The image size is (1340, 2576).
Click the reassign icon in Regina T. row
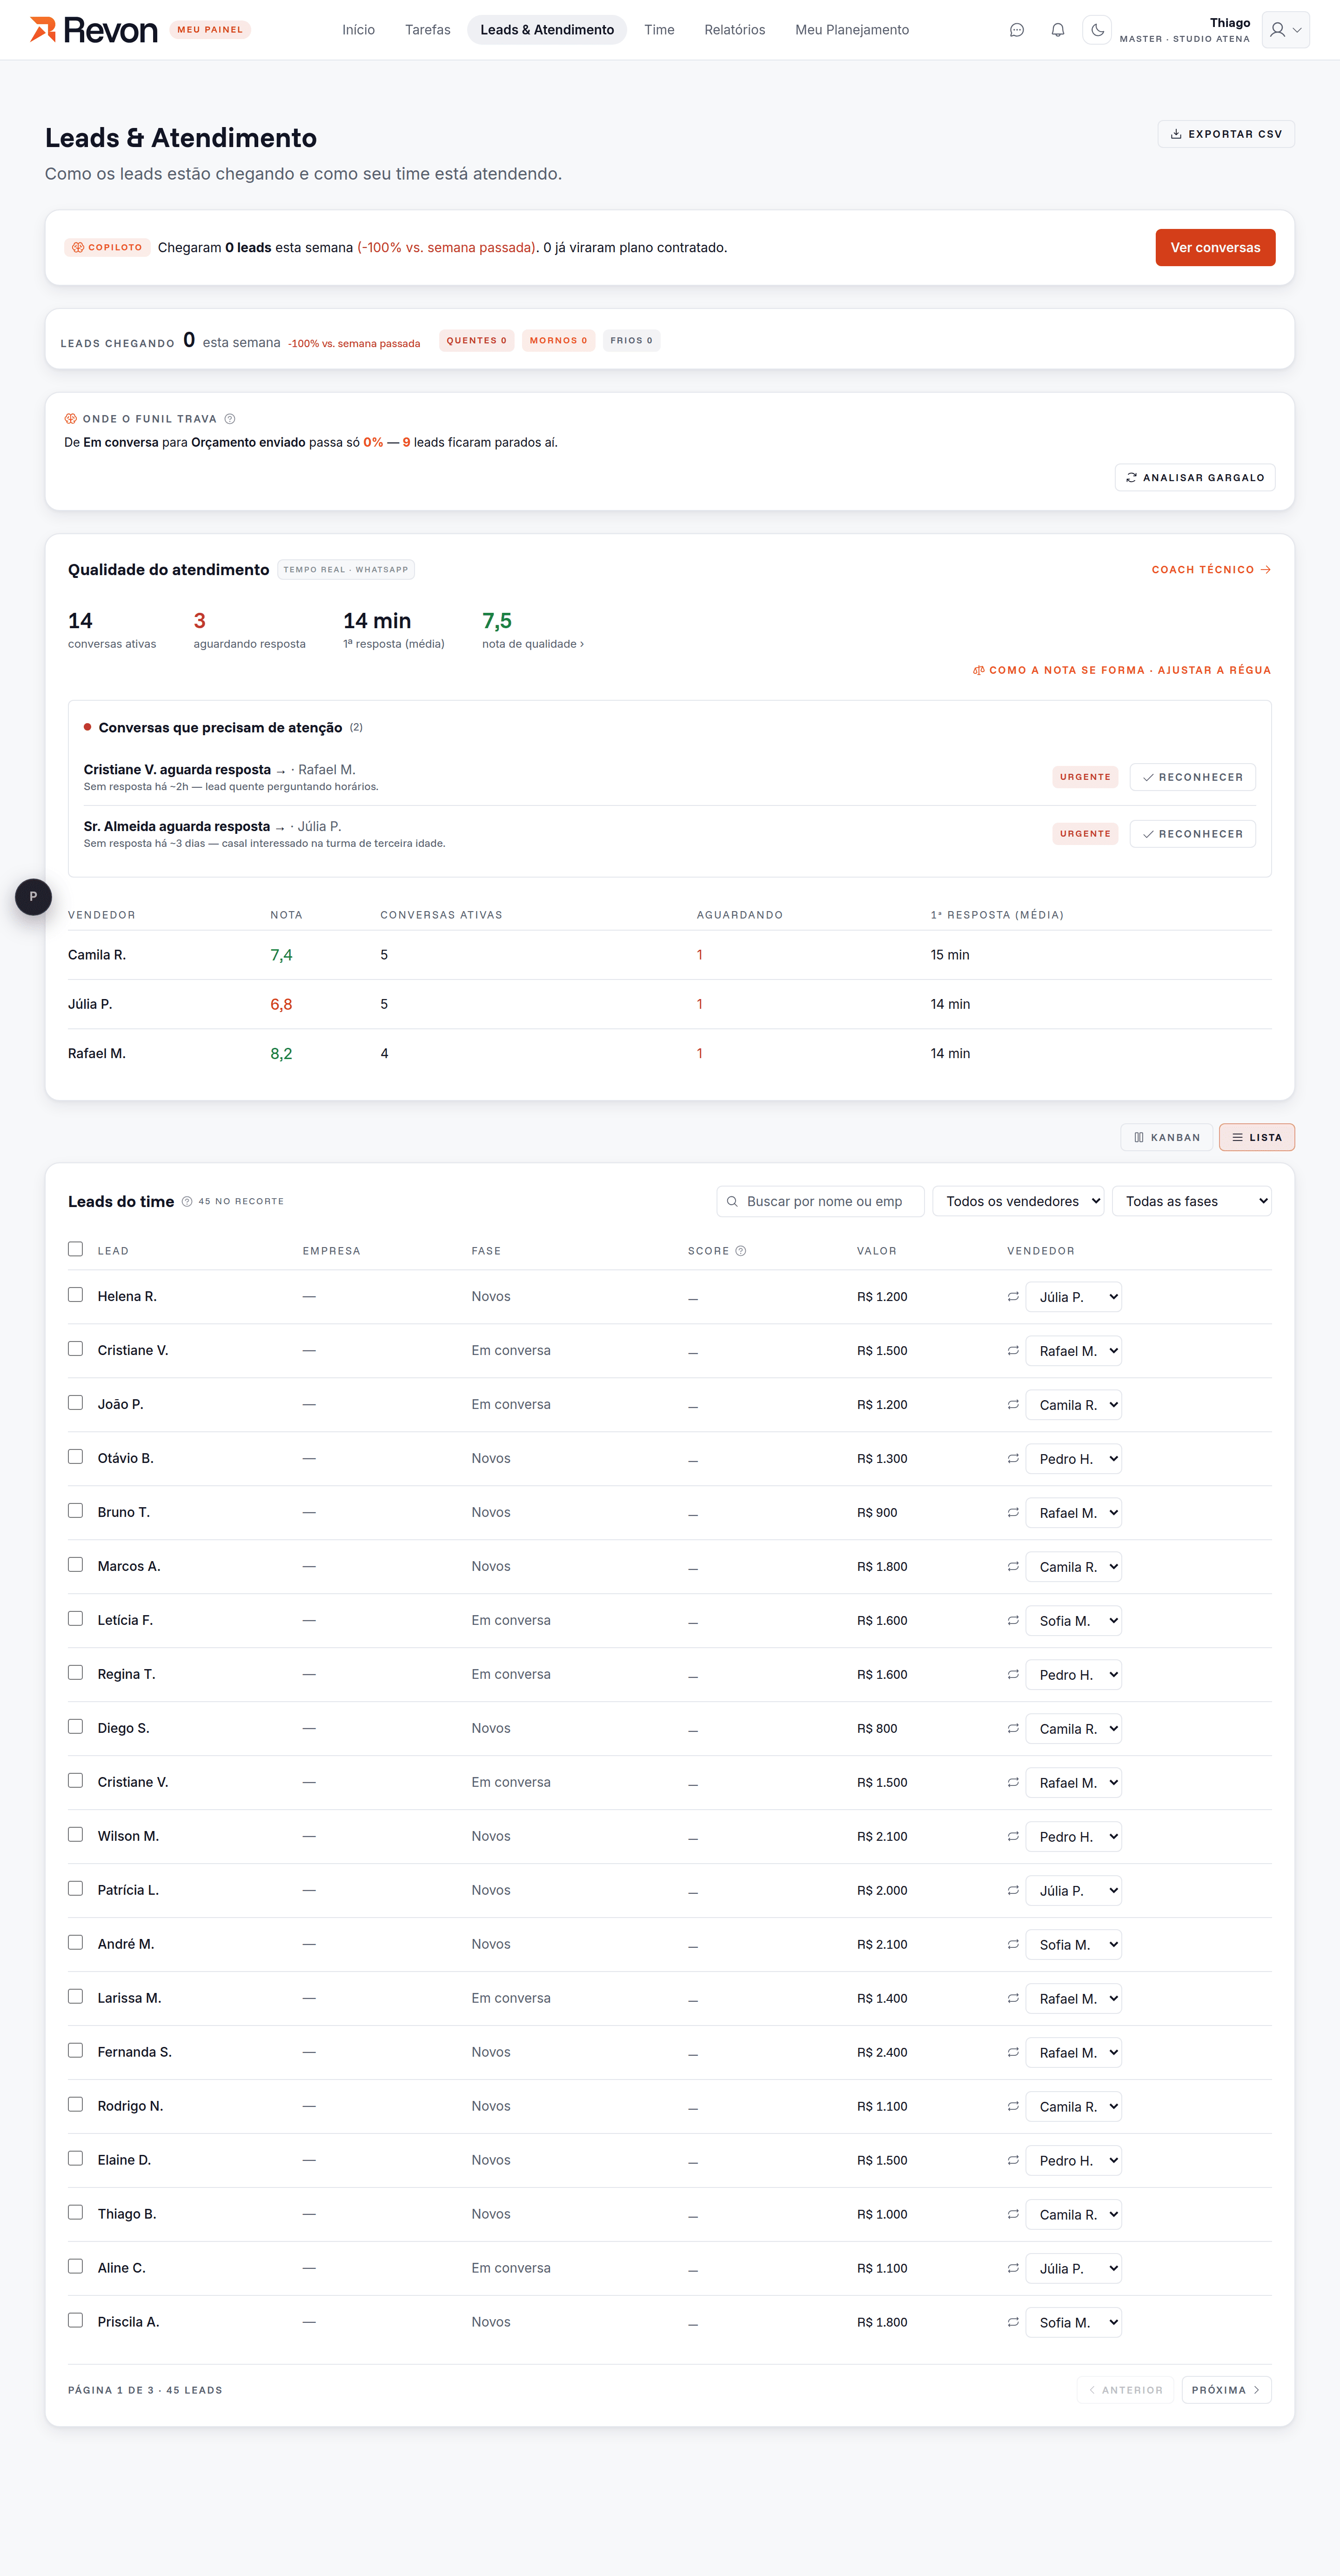click(1013, 1675)
